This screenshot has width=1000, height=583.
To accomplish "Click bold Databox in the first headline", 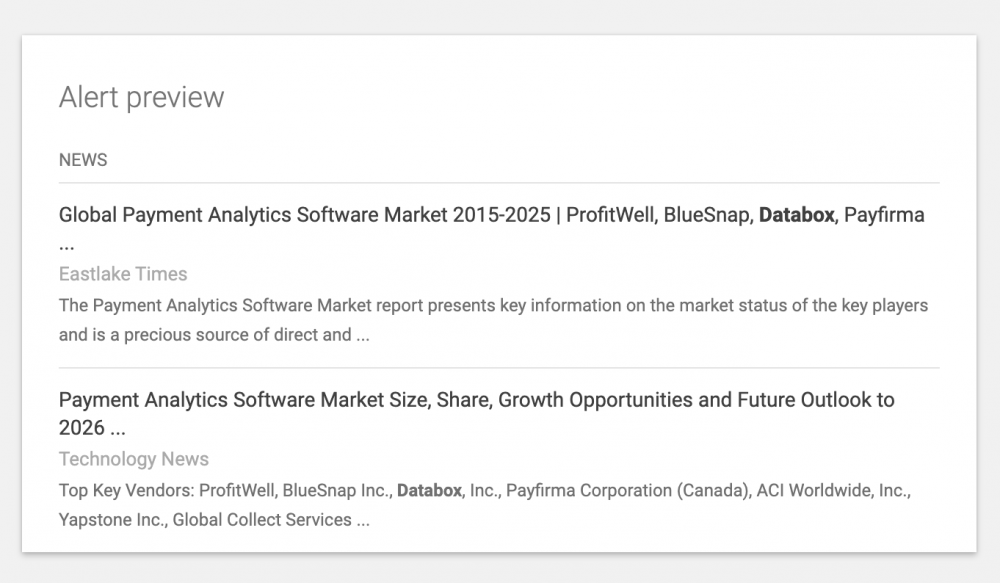I will 796,215.
